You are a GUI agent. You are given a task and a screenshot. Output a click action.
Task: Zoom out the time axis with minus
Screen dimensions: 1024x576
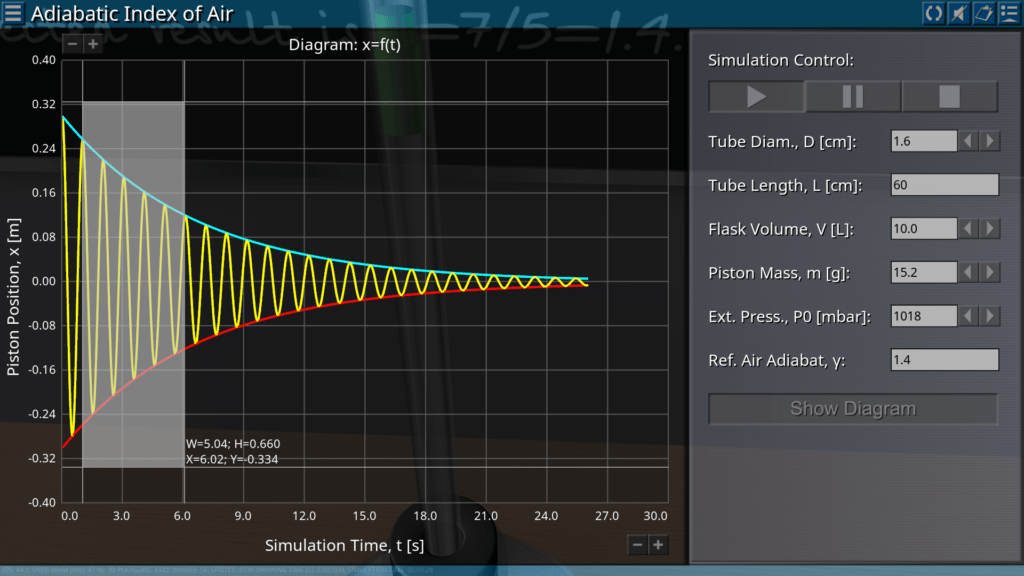point(637,545)
